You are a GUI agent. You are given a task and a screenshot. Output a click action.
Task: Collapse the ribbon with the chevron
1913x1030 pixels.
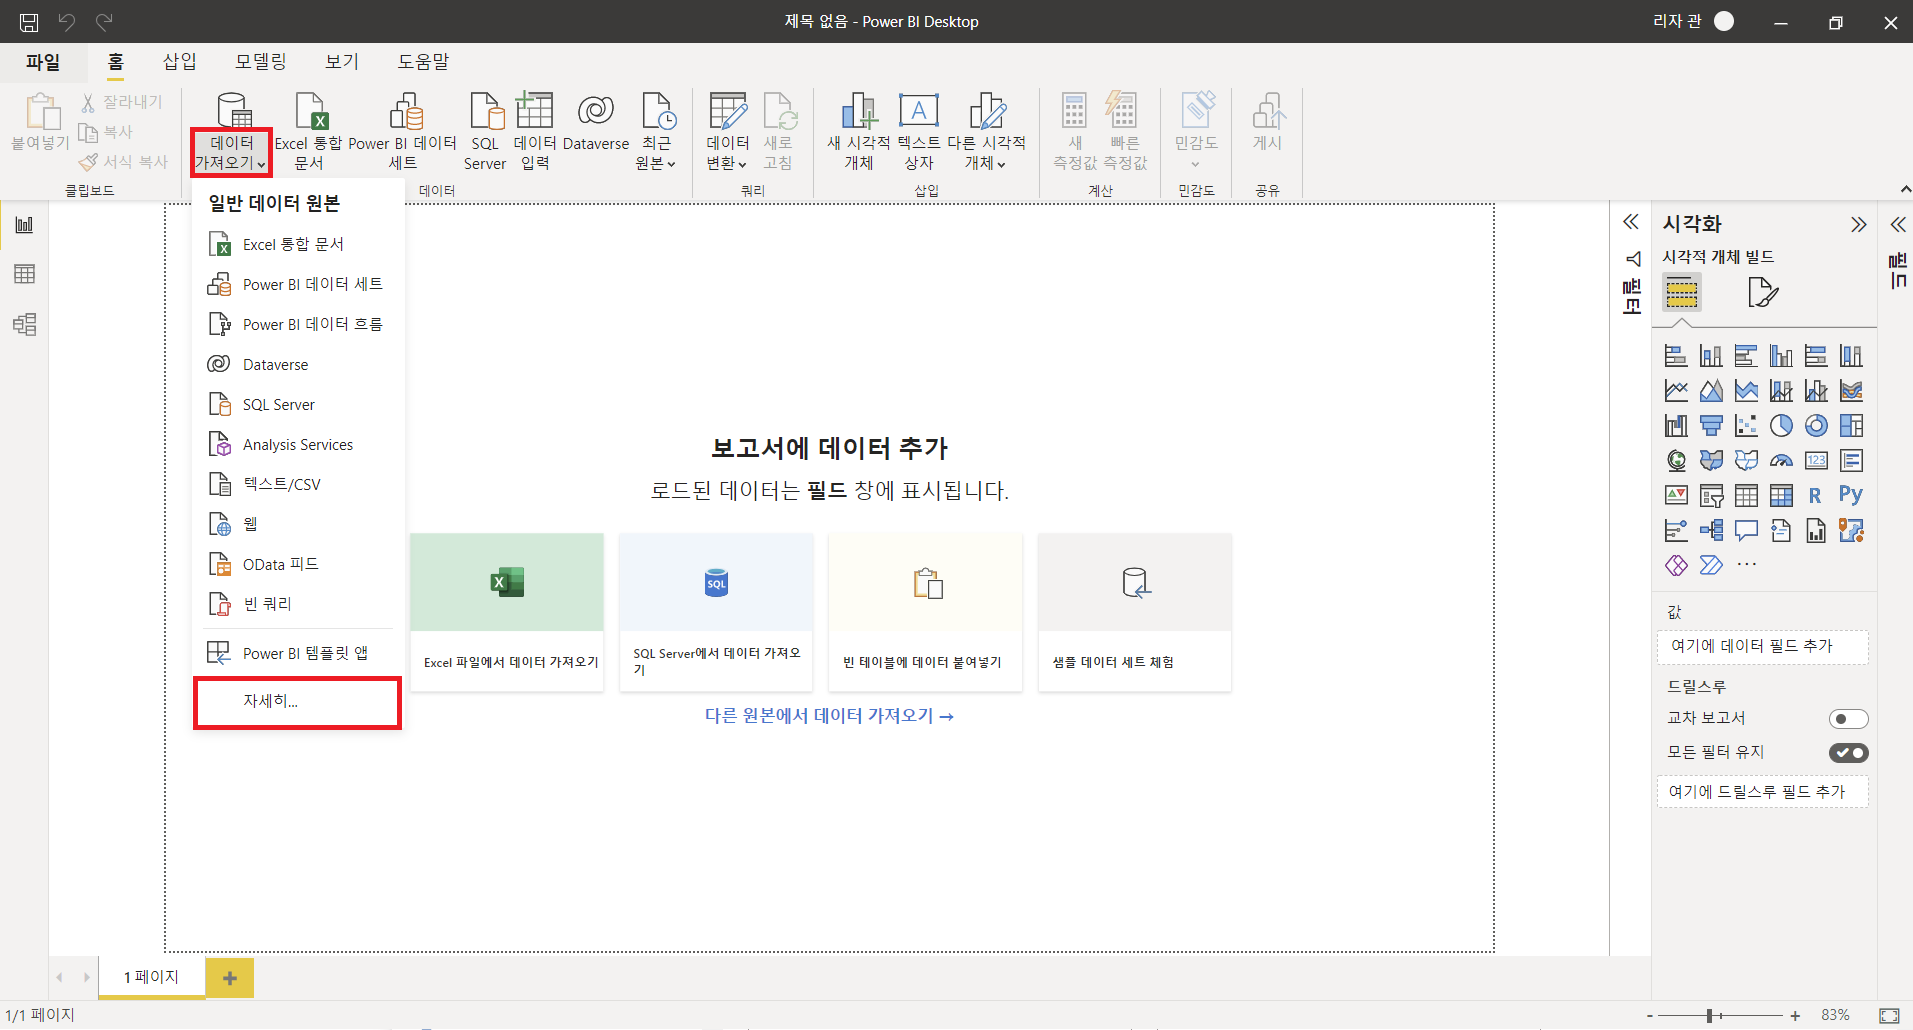pyautogui.click(x=1904, y=189)
